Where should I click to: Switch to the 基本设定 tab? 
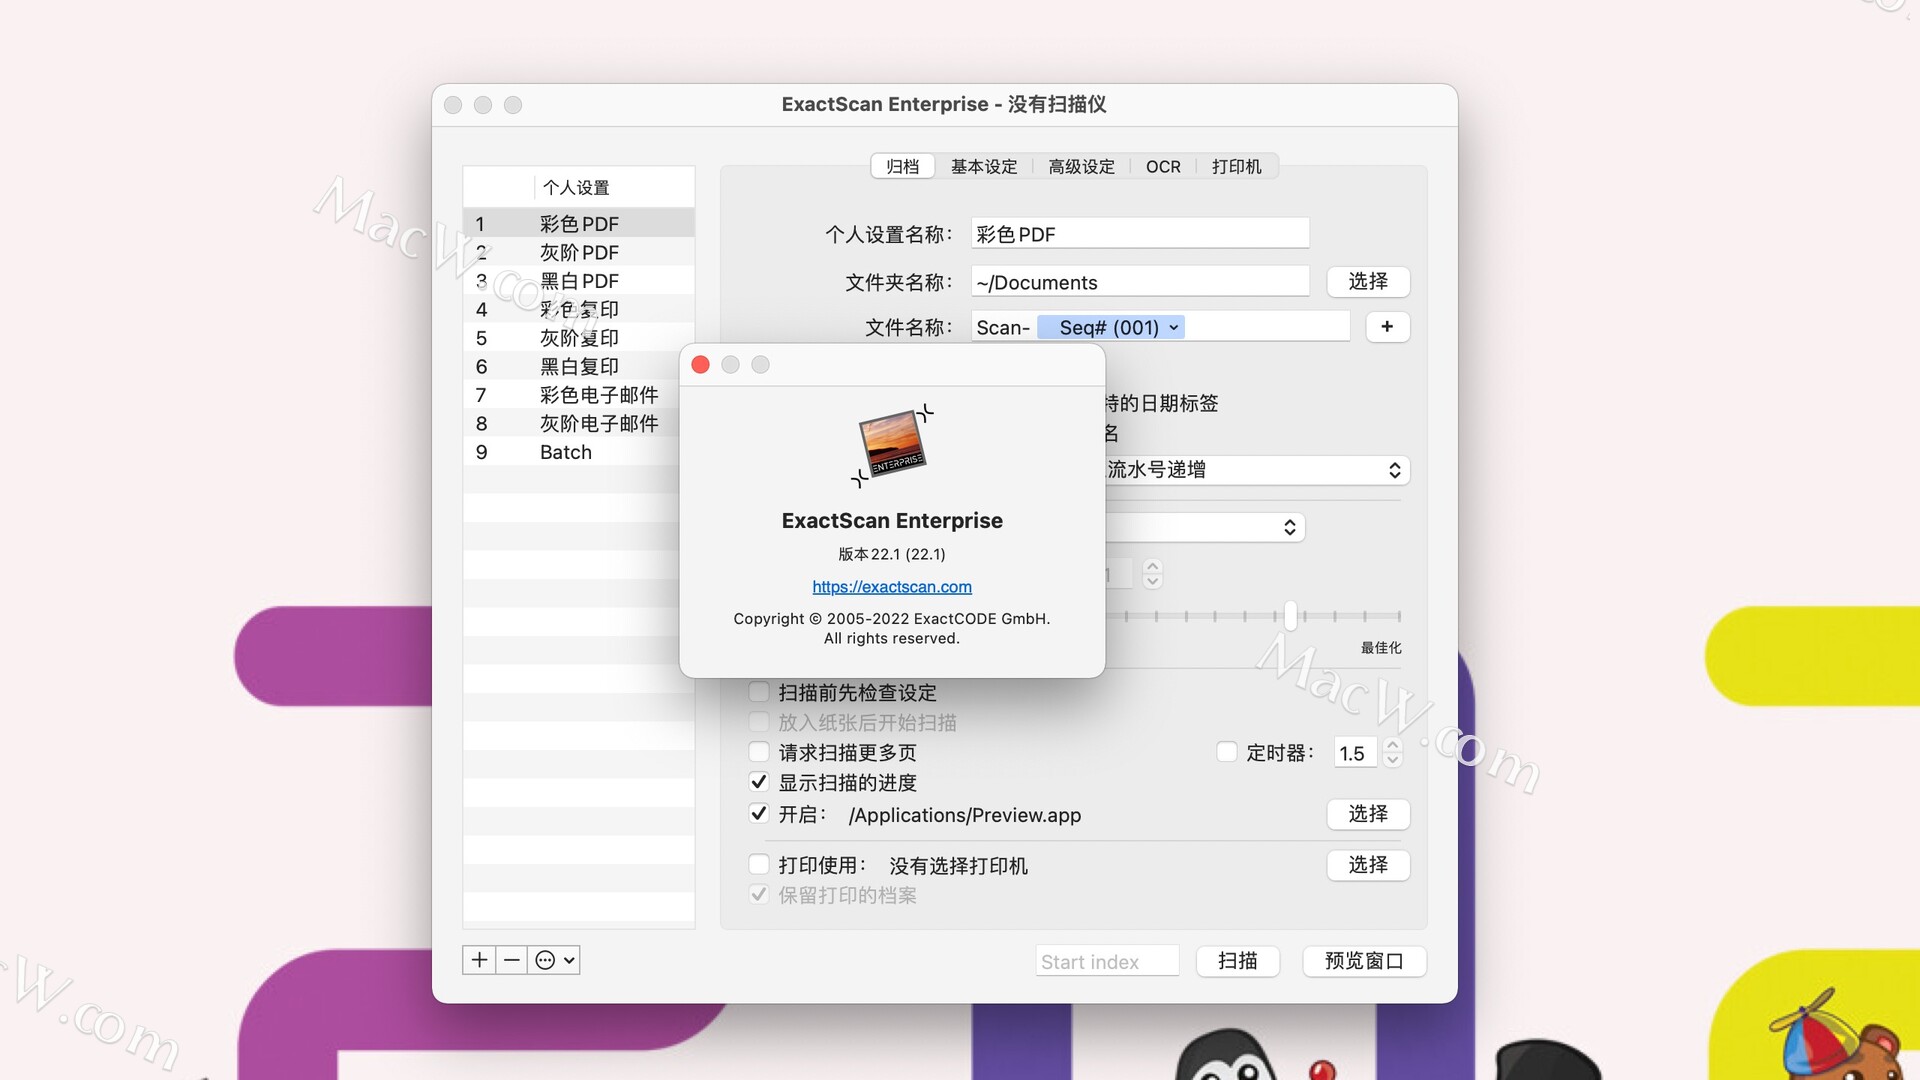[x=984, y=167]
